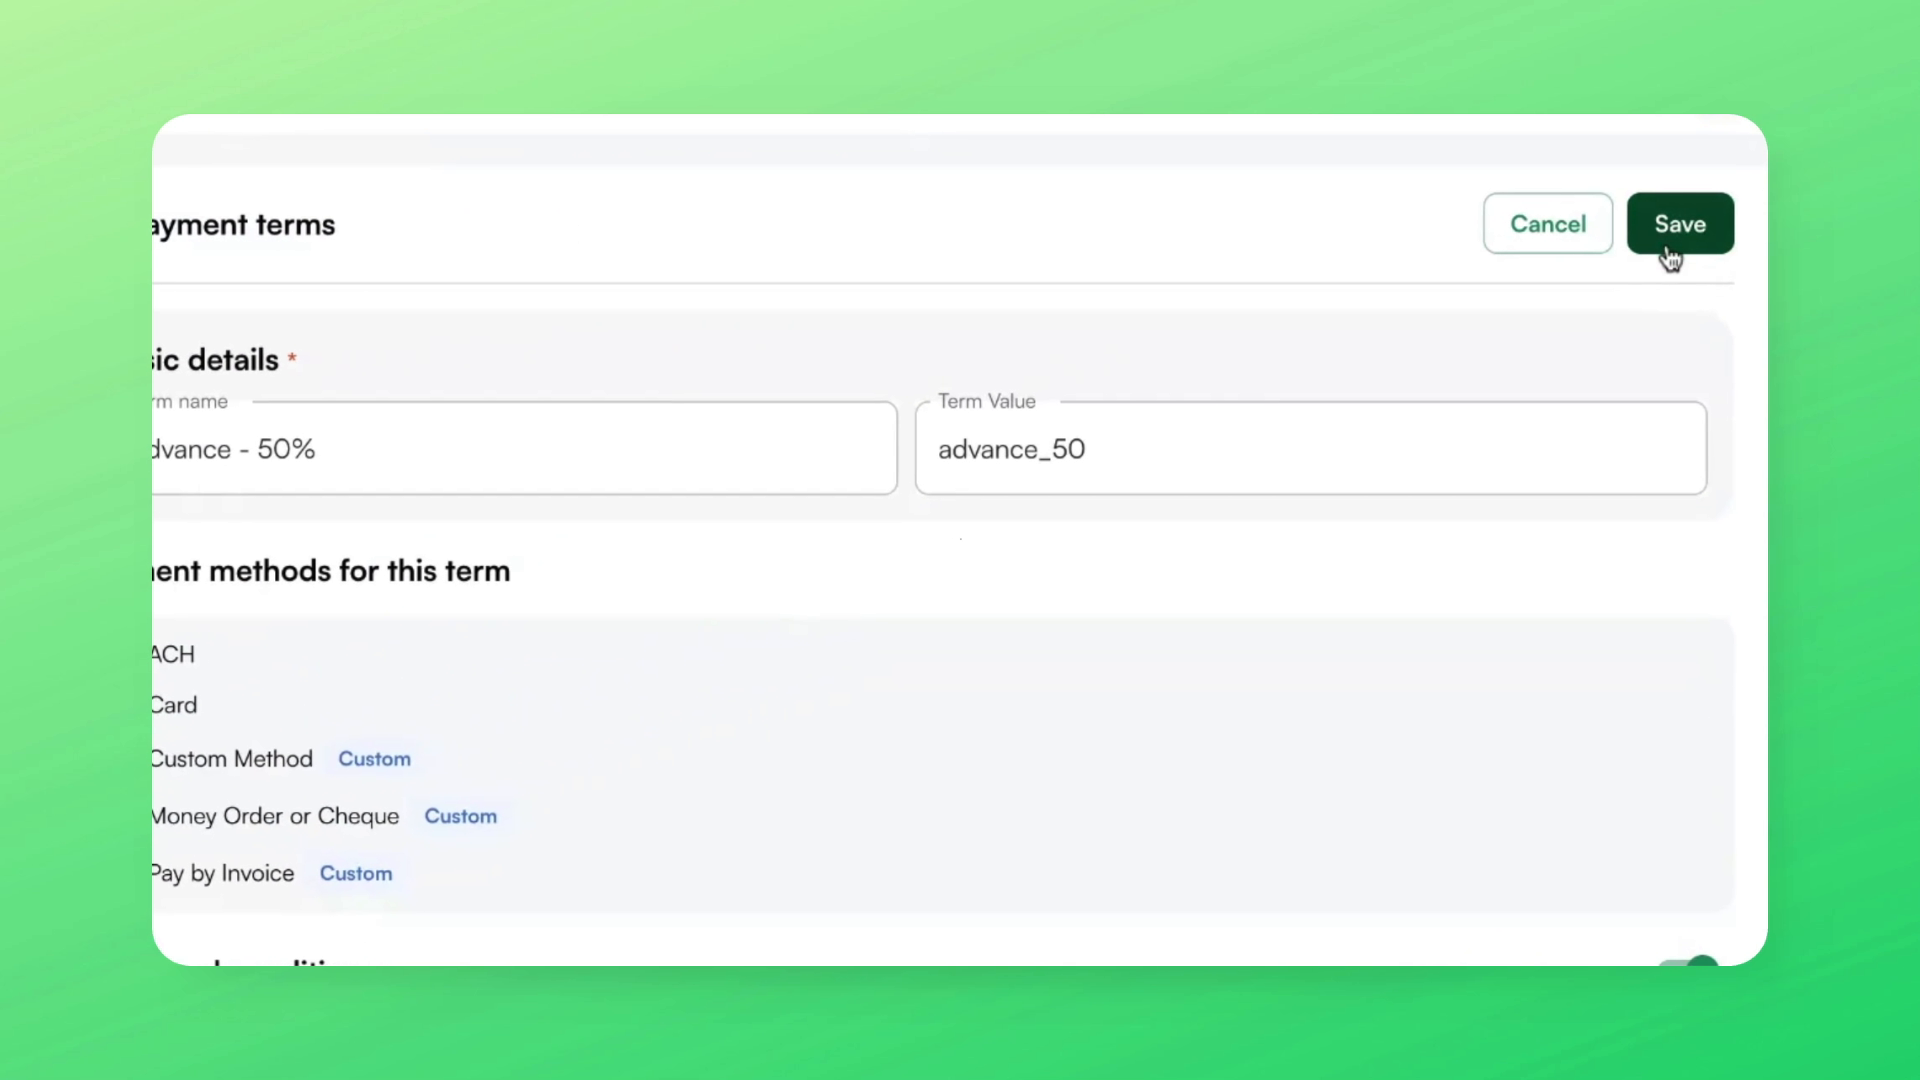Click the Custom badge beside Custom Method
Screen dimensions: 1920x1080
coord(374,759)
